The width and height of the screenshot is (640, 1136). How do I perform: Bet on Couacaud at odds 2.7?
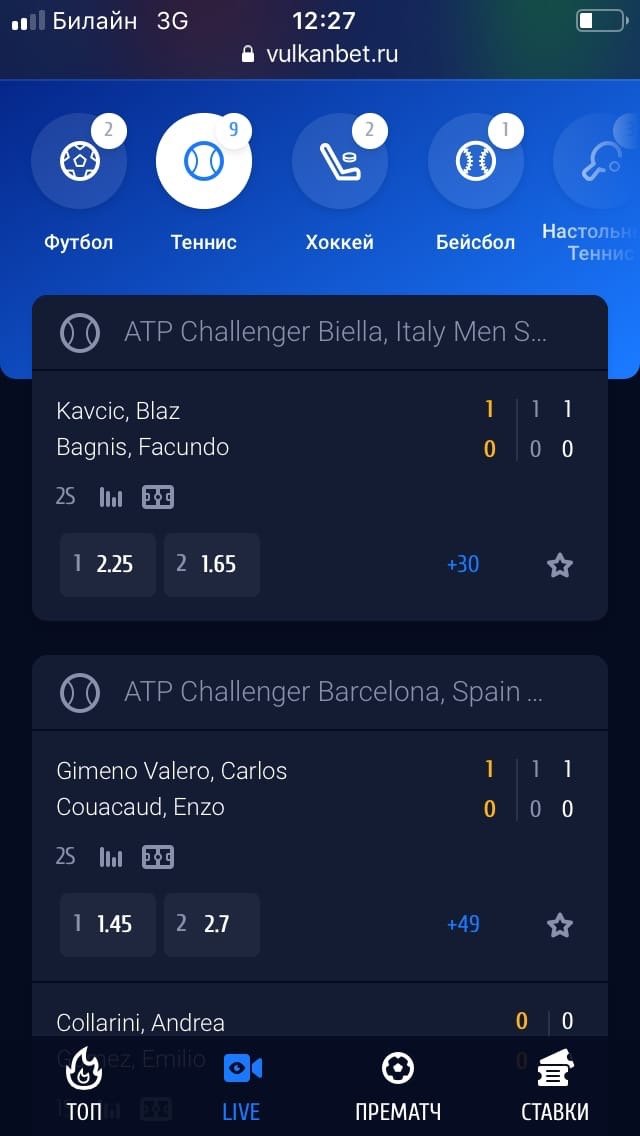pos(212,925)
